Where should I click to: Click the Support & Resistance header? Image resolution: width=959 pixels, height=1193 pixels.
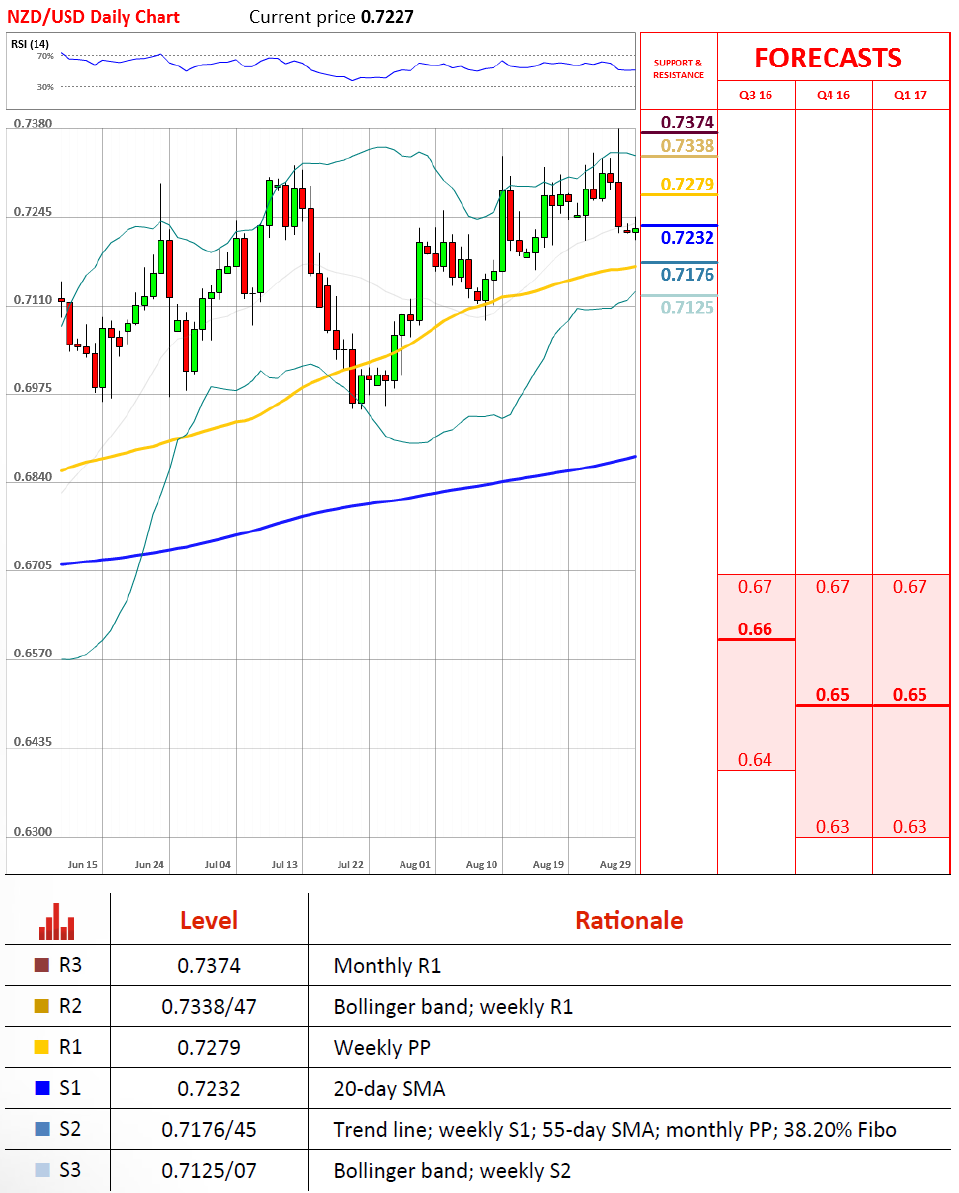tap(678, 69)
